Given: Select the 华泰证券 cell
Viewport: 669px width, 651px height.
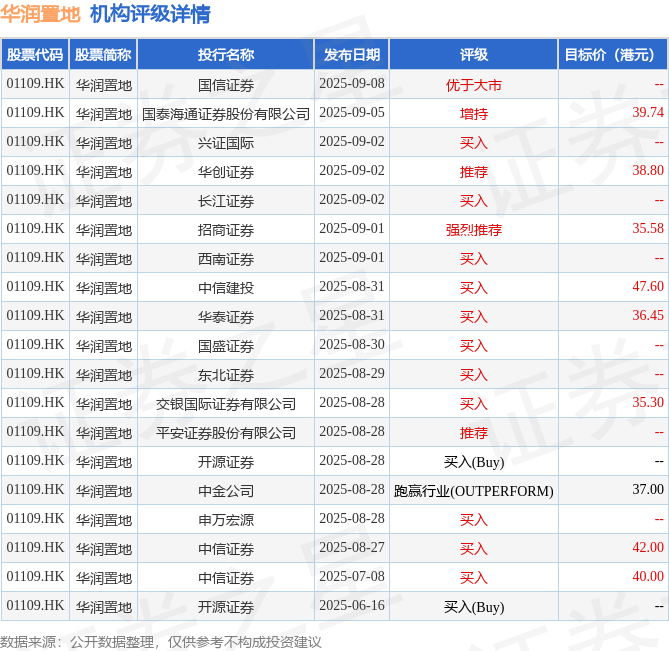Looking at the screenshot, I should 226,317.
